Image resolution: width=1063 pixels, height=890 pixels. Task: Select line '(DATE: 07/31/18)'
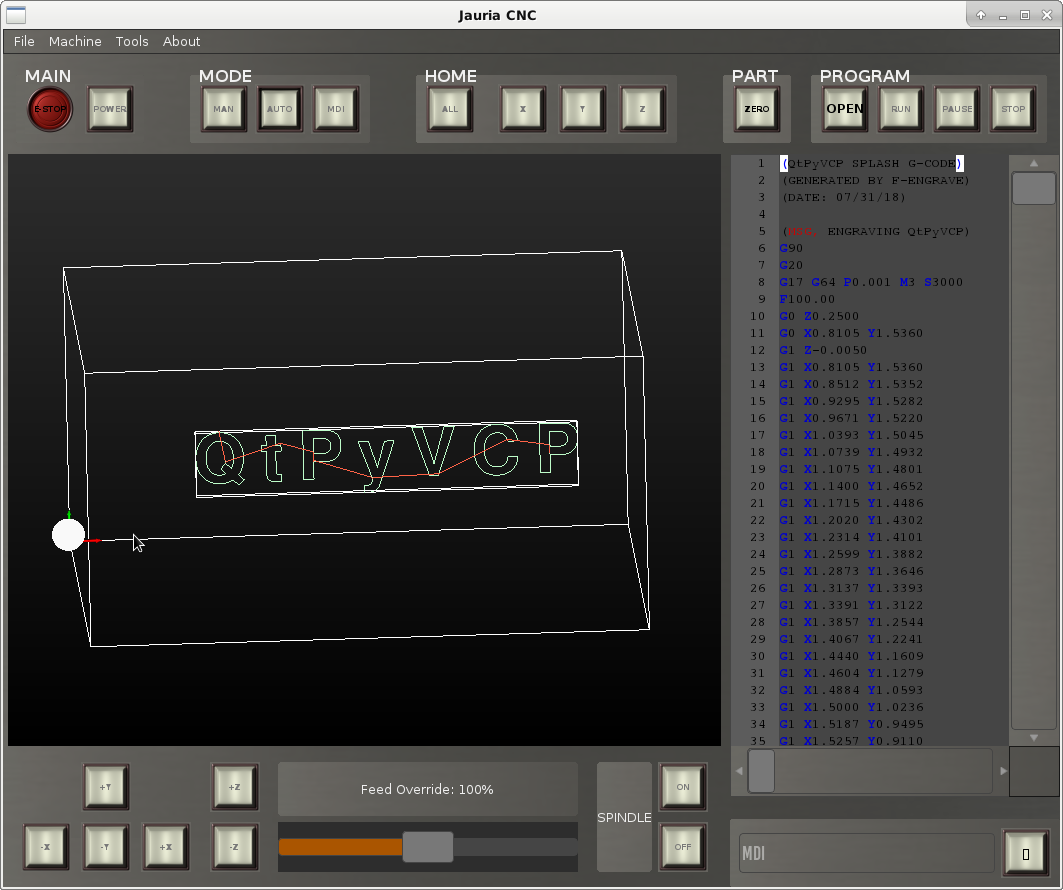843,197
